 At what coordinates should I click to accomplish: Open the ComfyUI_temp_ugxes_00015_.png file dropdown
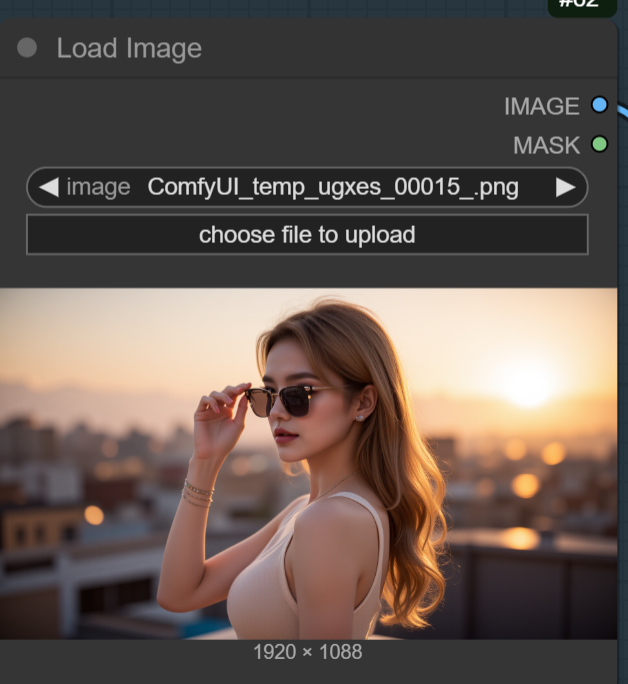333,187
